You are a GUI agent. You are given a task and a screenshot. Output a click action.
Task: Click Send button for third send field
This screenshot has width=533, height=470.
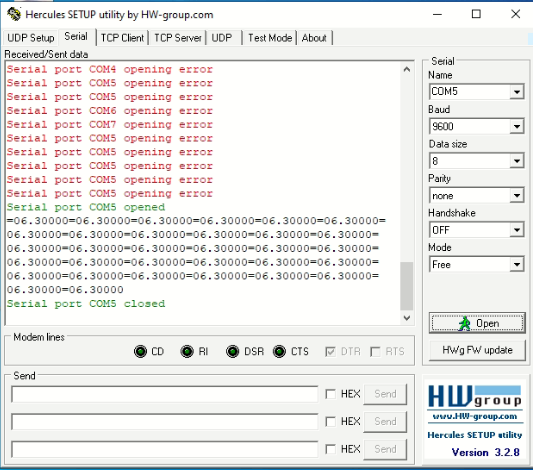coord(385,449)
